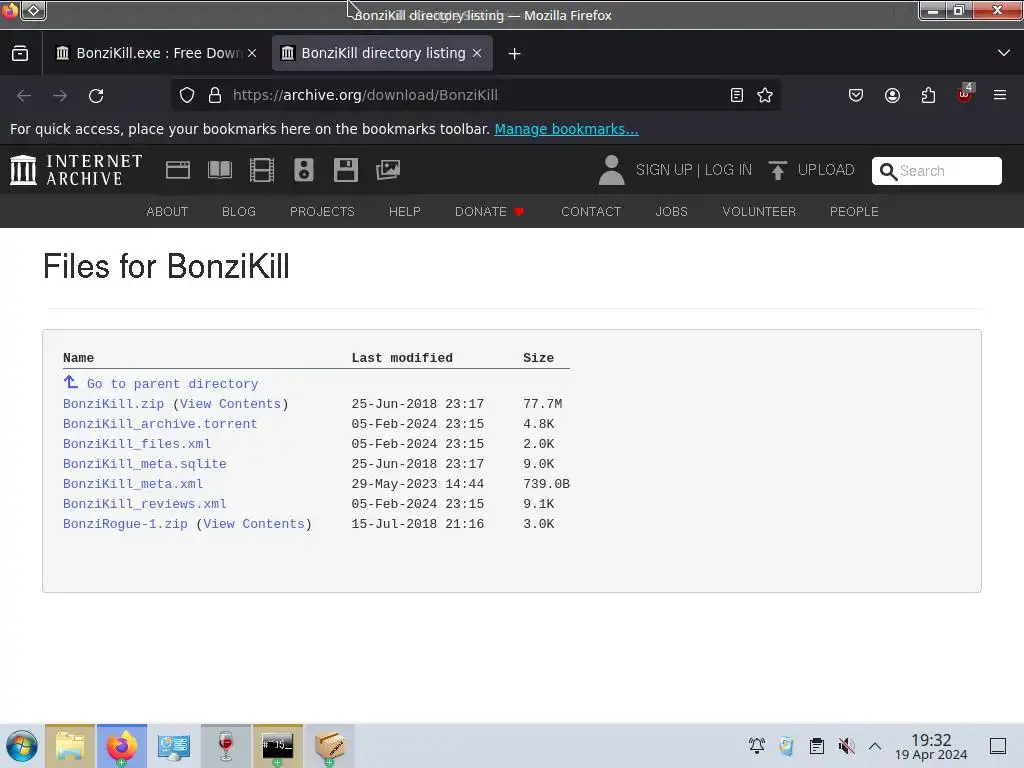
Task: Open BonziKill_reviews.xml link
Action: click(x=144, y=504)
